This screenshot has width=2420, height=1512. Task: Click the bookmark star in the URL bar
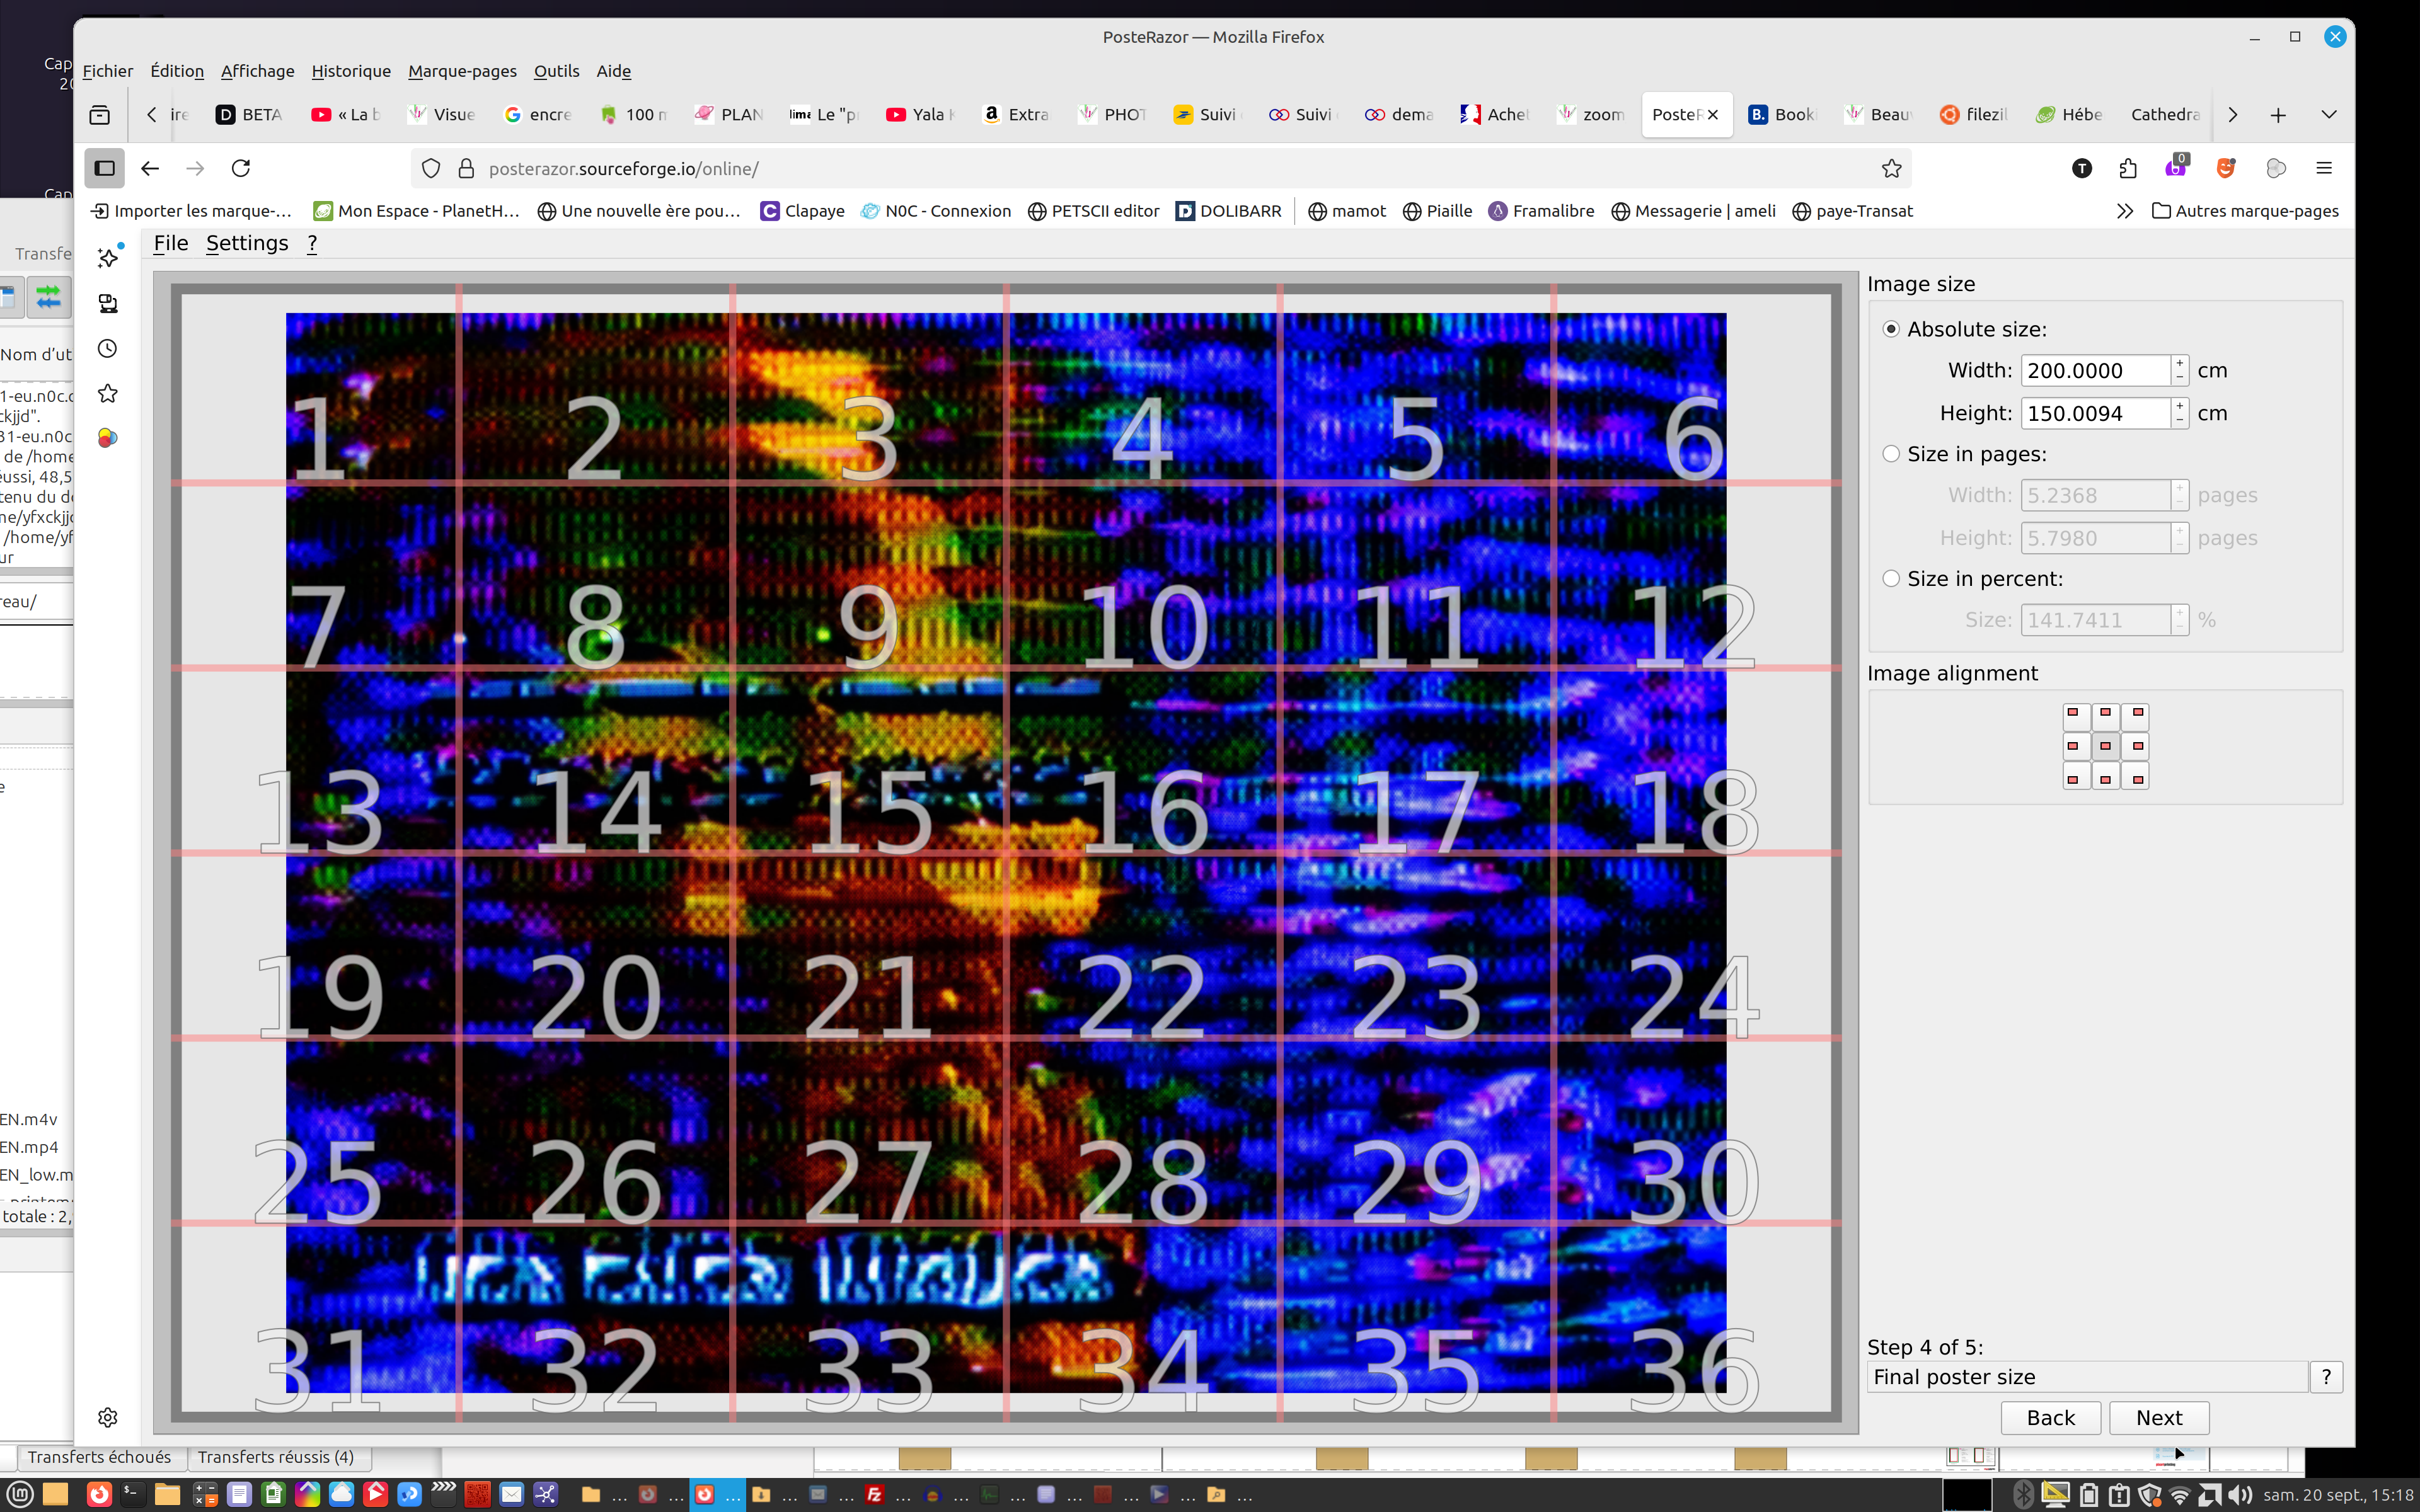pyautogui.click(x=1891, y=168)
